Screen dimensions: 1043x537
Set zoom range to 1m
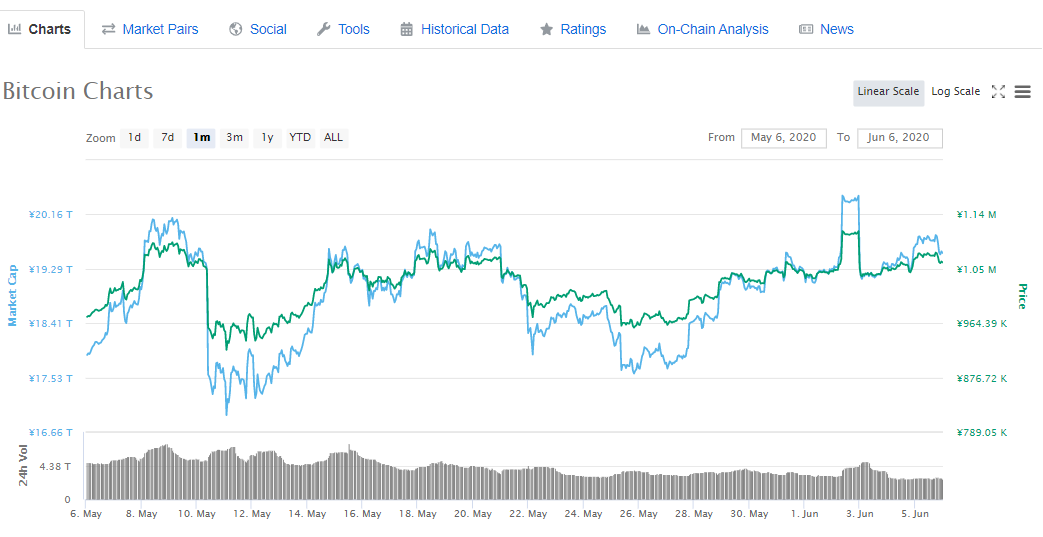pyautogui.click(x=201, y=138)
